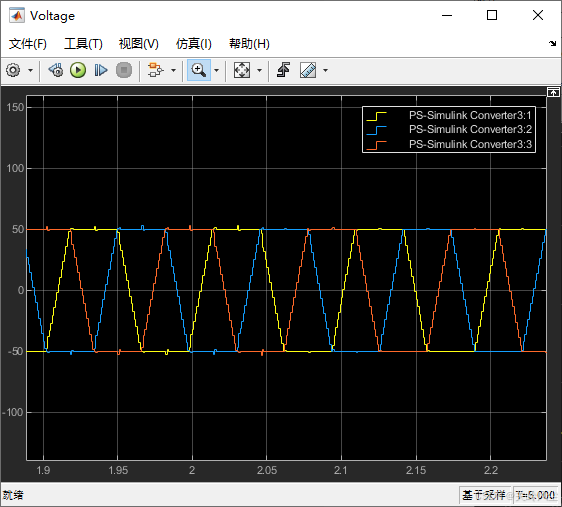Click the dock scope arrow at menu bar end
562x507 pixels.
[x=552, y=43]
